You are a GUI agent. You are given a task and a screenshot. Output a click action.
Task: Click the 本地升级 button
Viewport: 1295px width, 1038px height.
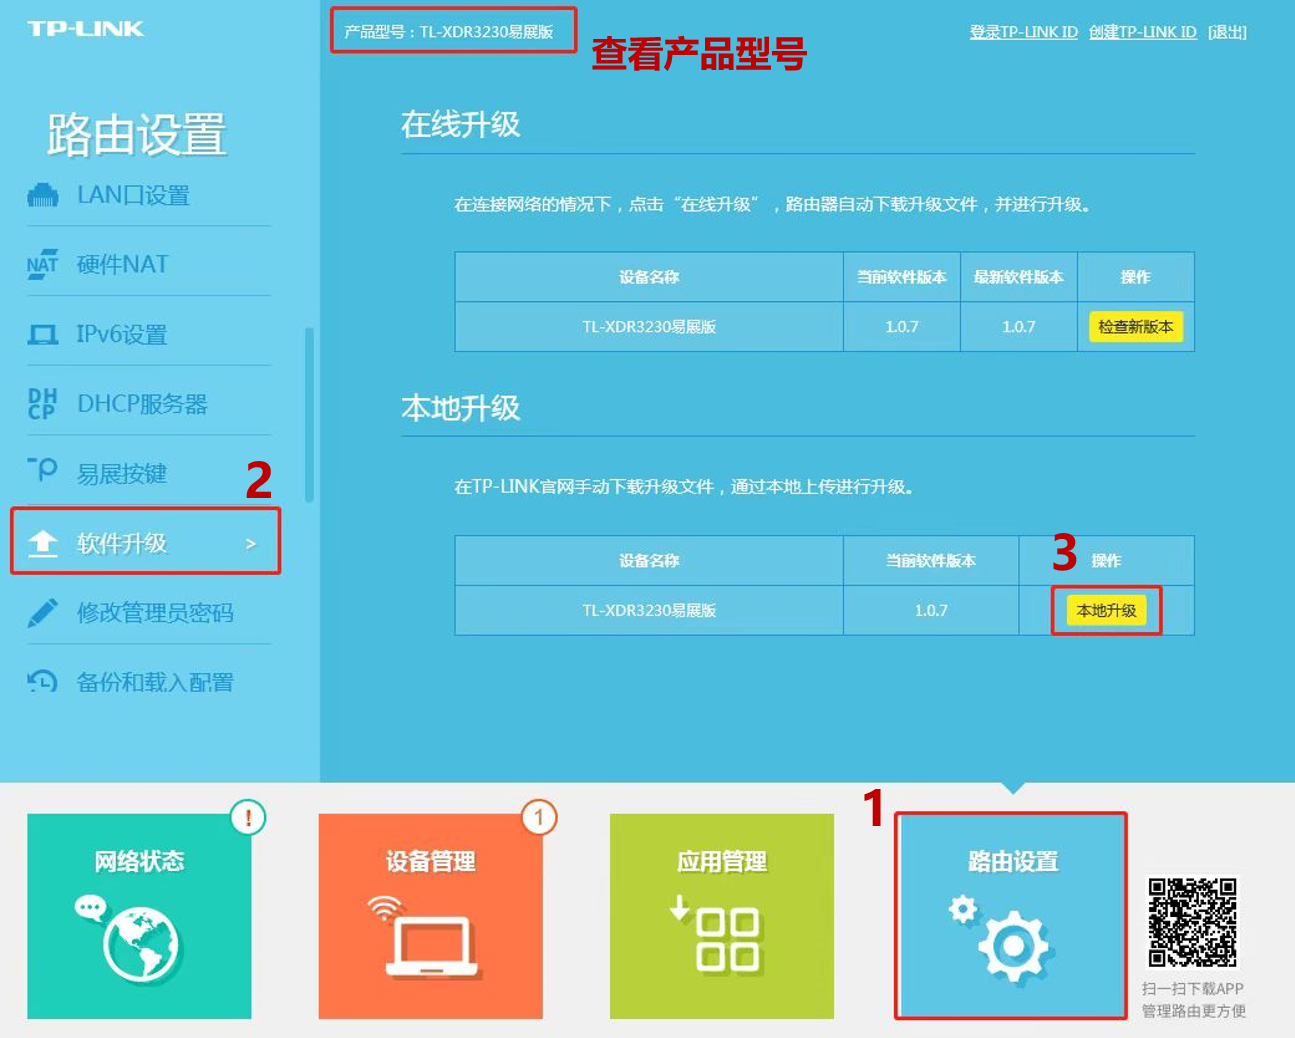(x=1106, y=610)
